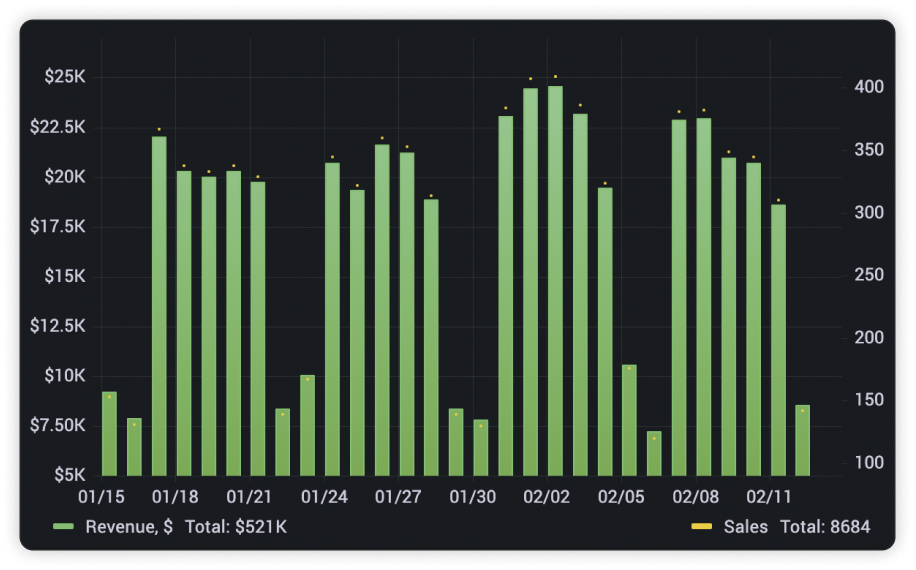The width and height of the screenshot is (916, 570).
Task: Select the last revenue bar on the right
Action: pos(802,440)
